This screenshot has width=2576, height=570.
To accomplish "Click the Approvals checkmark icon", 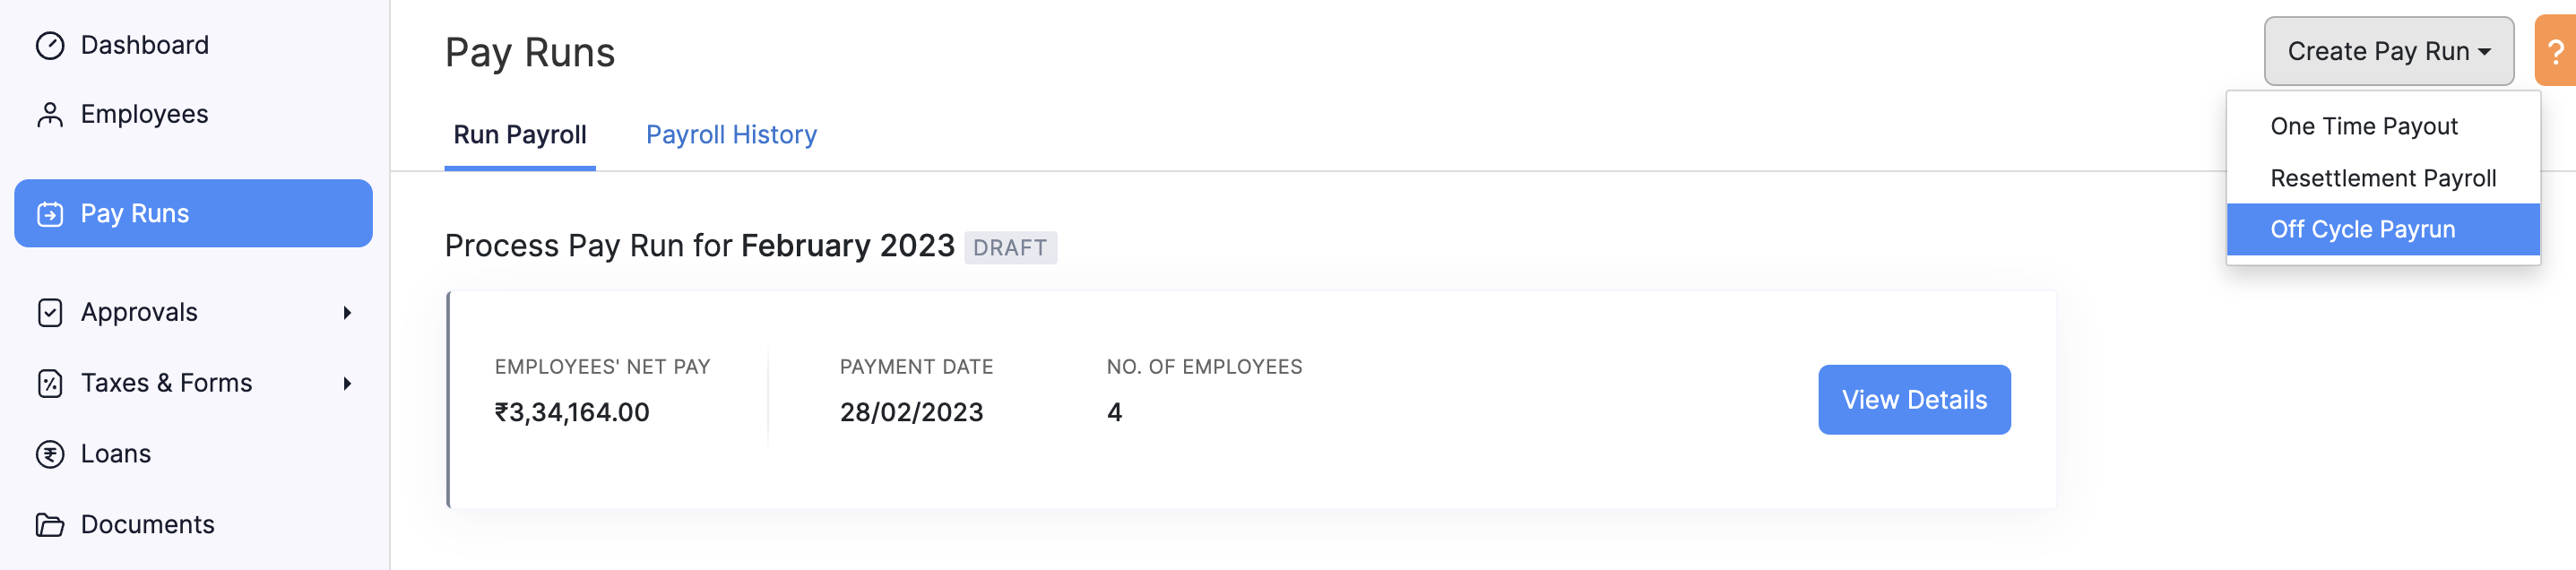I will pyautogui.click(x=49, y=312).
